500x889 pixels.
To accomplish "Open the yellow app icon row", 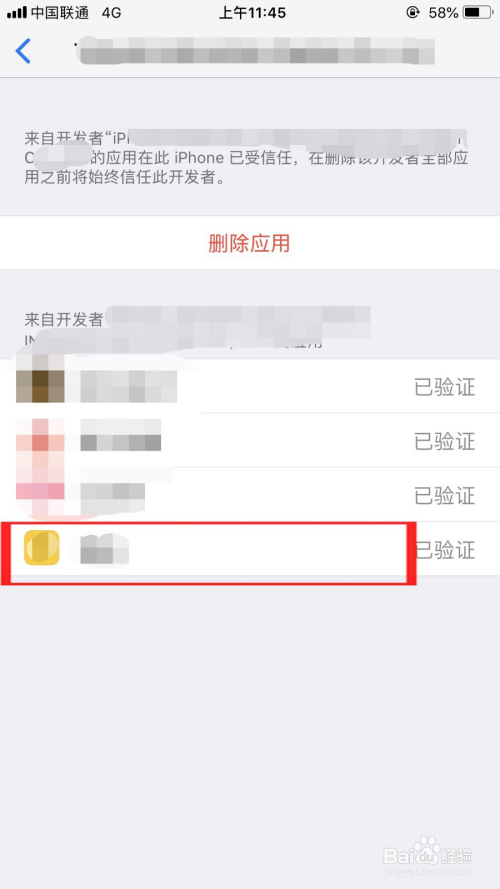I will pyautogui.click(x=250, y=549).
